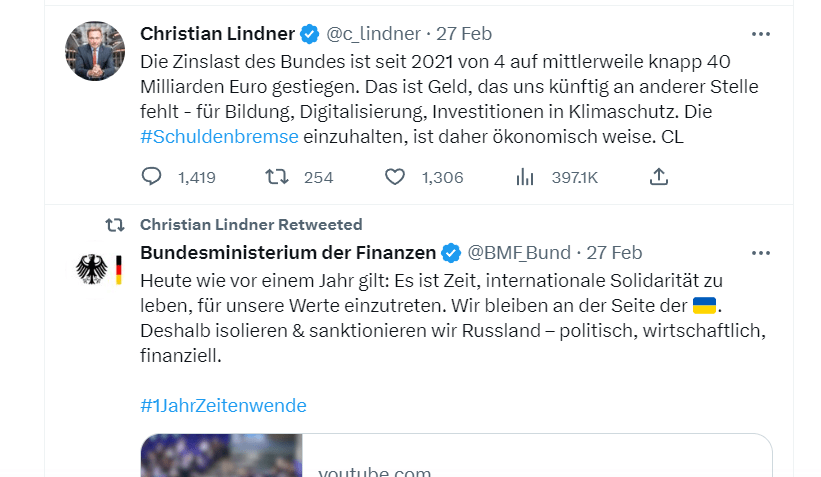View analytics for the 397.1K views tweet
Image resolution: width=821 pixels, height=477 pixels.
point(524,177)
